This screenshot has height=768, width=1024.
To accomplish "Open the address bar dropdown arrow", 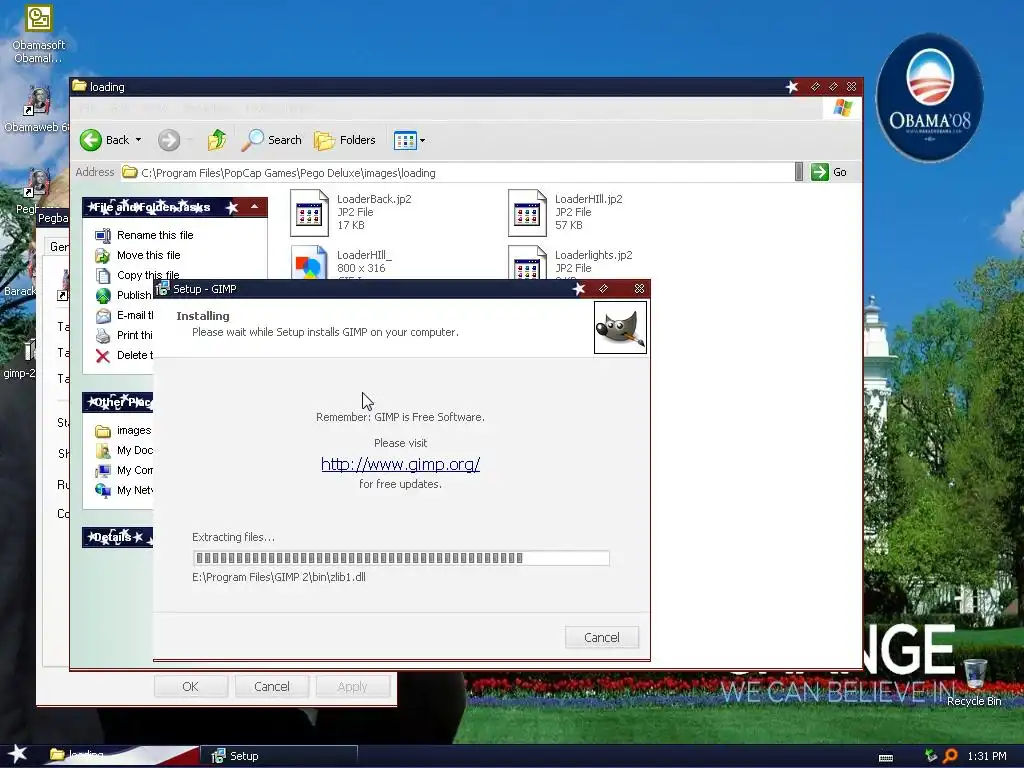I will pyautogui.click(x=799, y=172).
